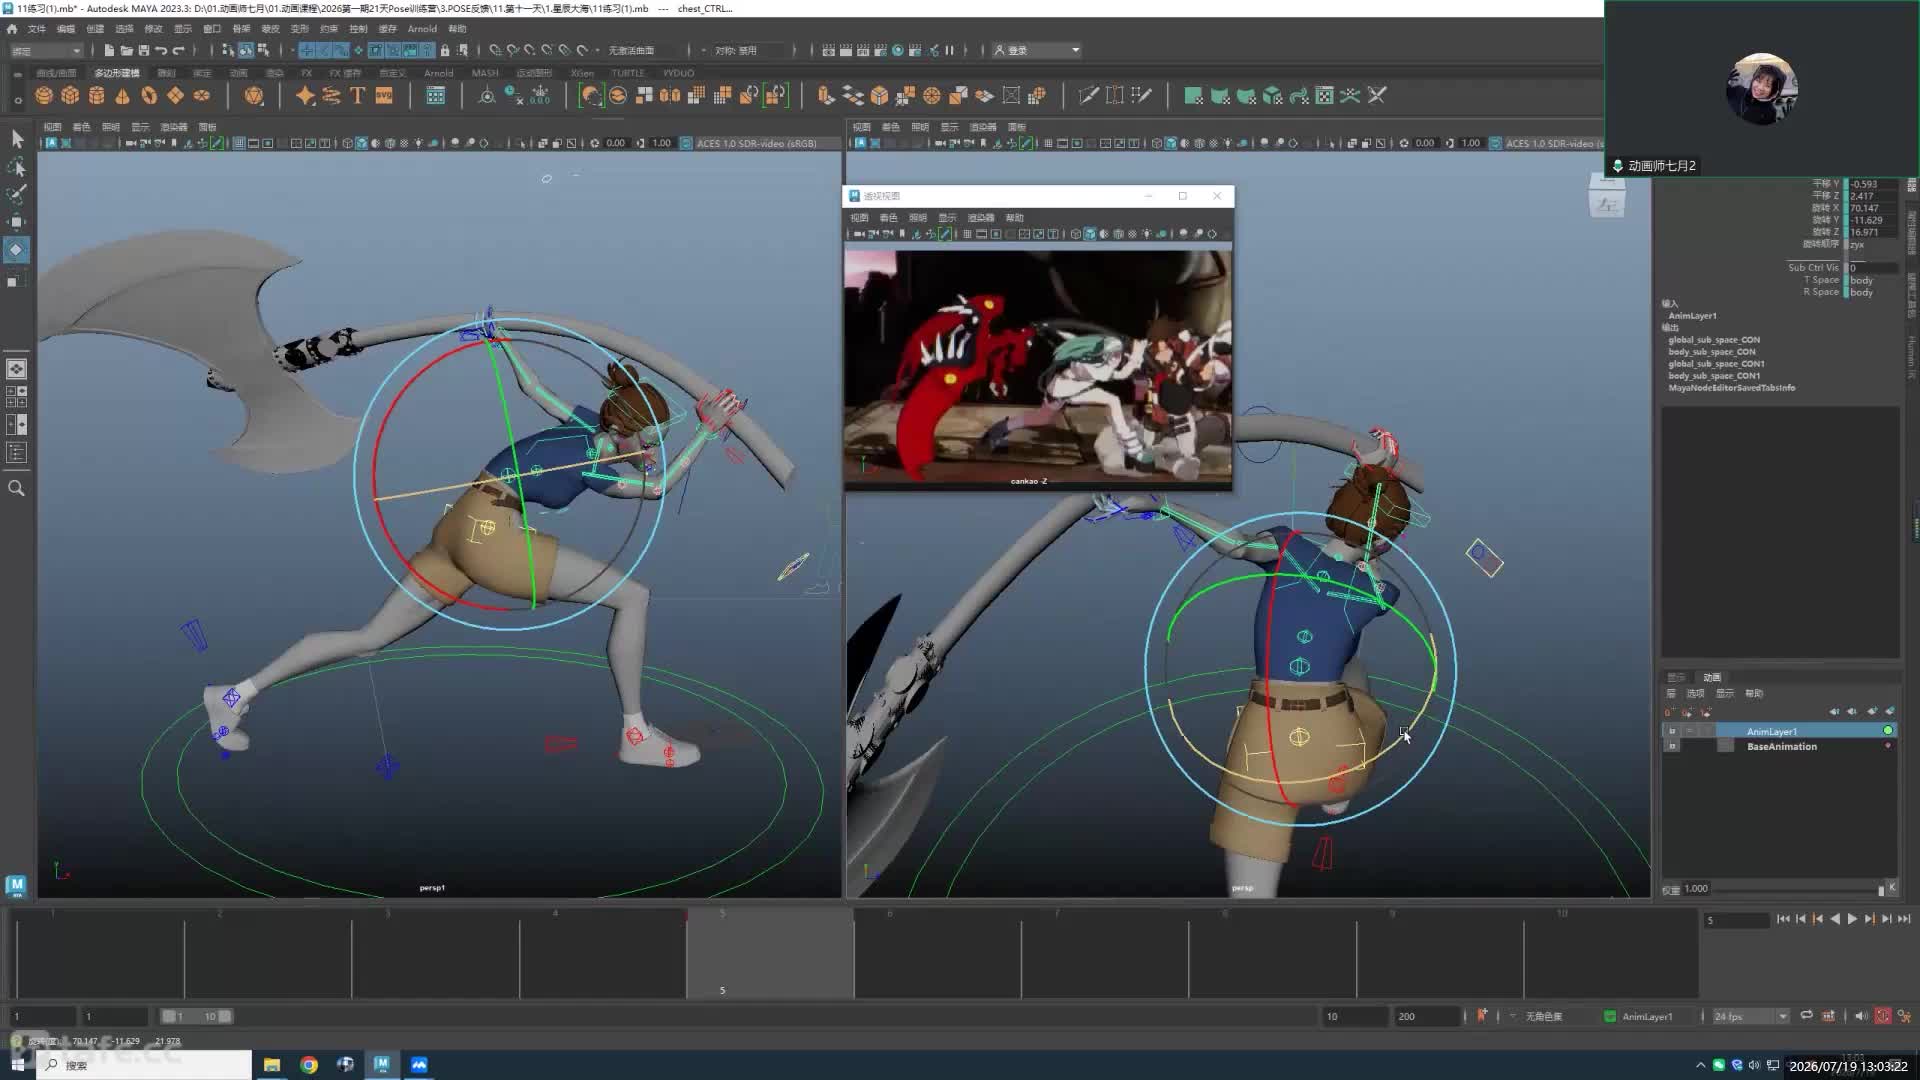Click the Windows taskbar search box
The width and height of the screenshot is (1920, 1080).
click(x=145, y=1065)
